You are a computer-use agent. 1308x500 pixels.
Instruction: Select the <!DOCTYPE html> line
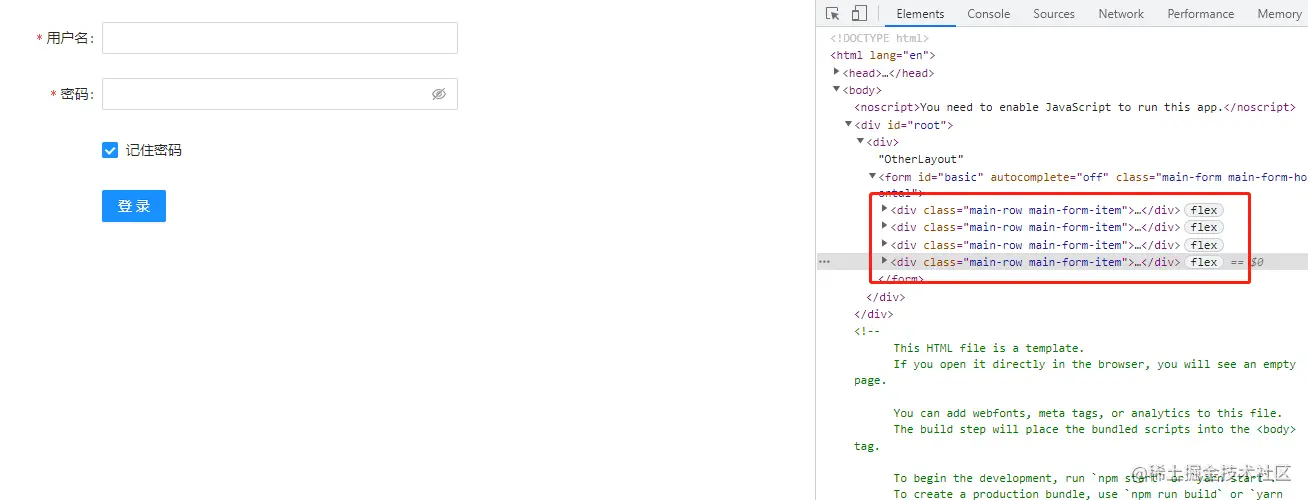(x=879, y=38)
